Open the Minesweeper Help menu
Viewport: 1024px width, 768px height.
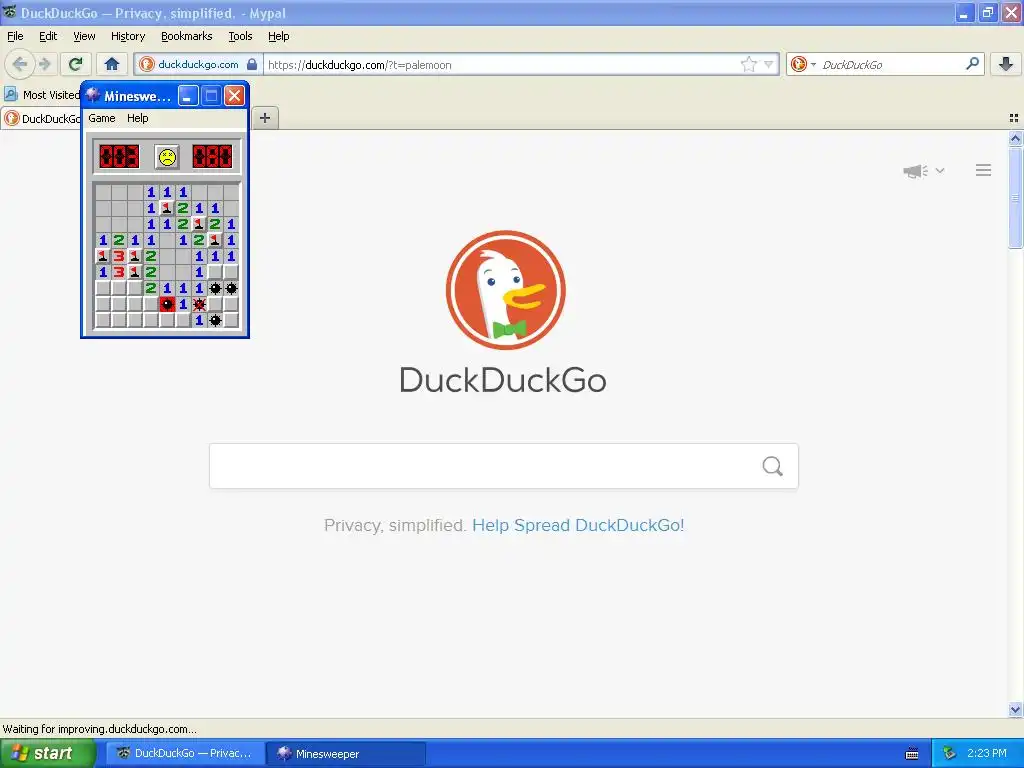[x=138, y=118]
